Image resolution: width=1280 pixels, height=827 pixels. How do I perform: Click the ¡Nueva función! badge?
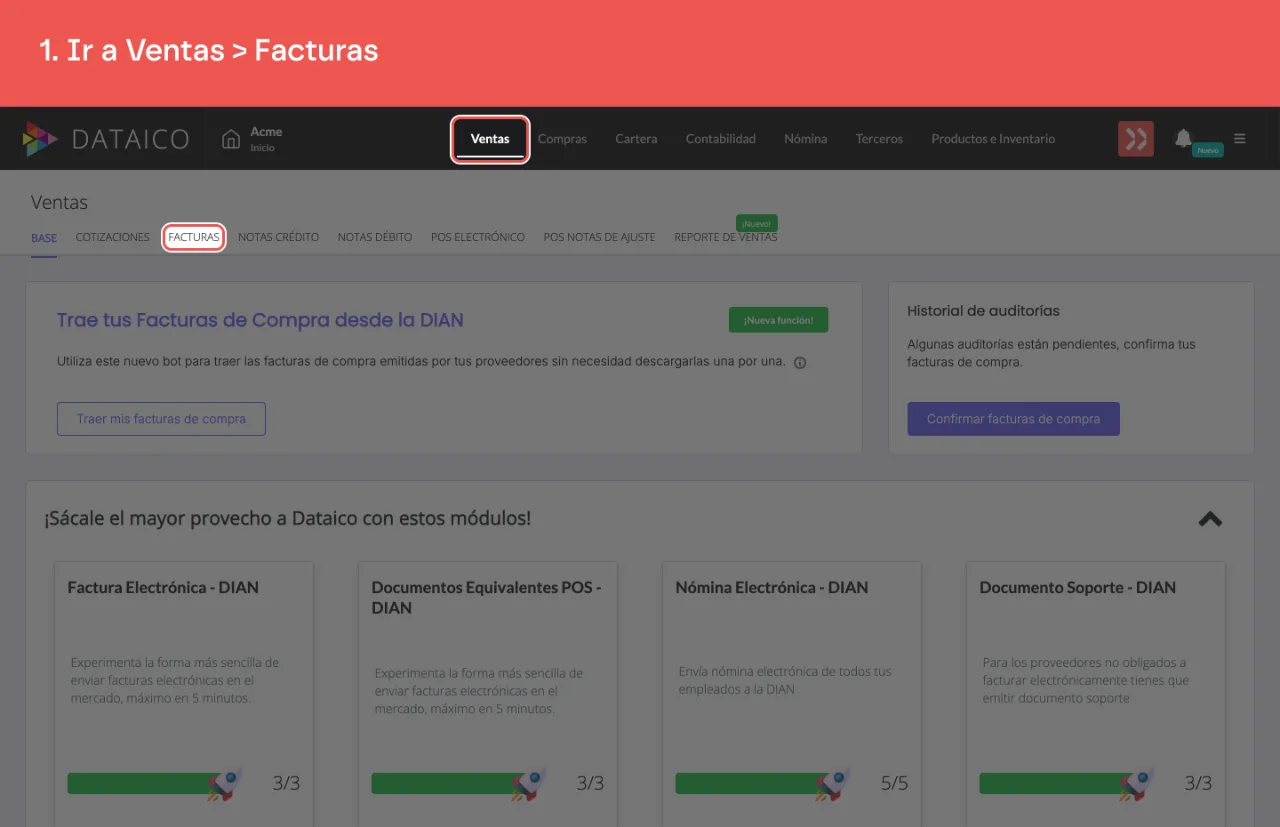779,320
